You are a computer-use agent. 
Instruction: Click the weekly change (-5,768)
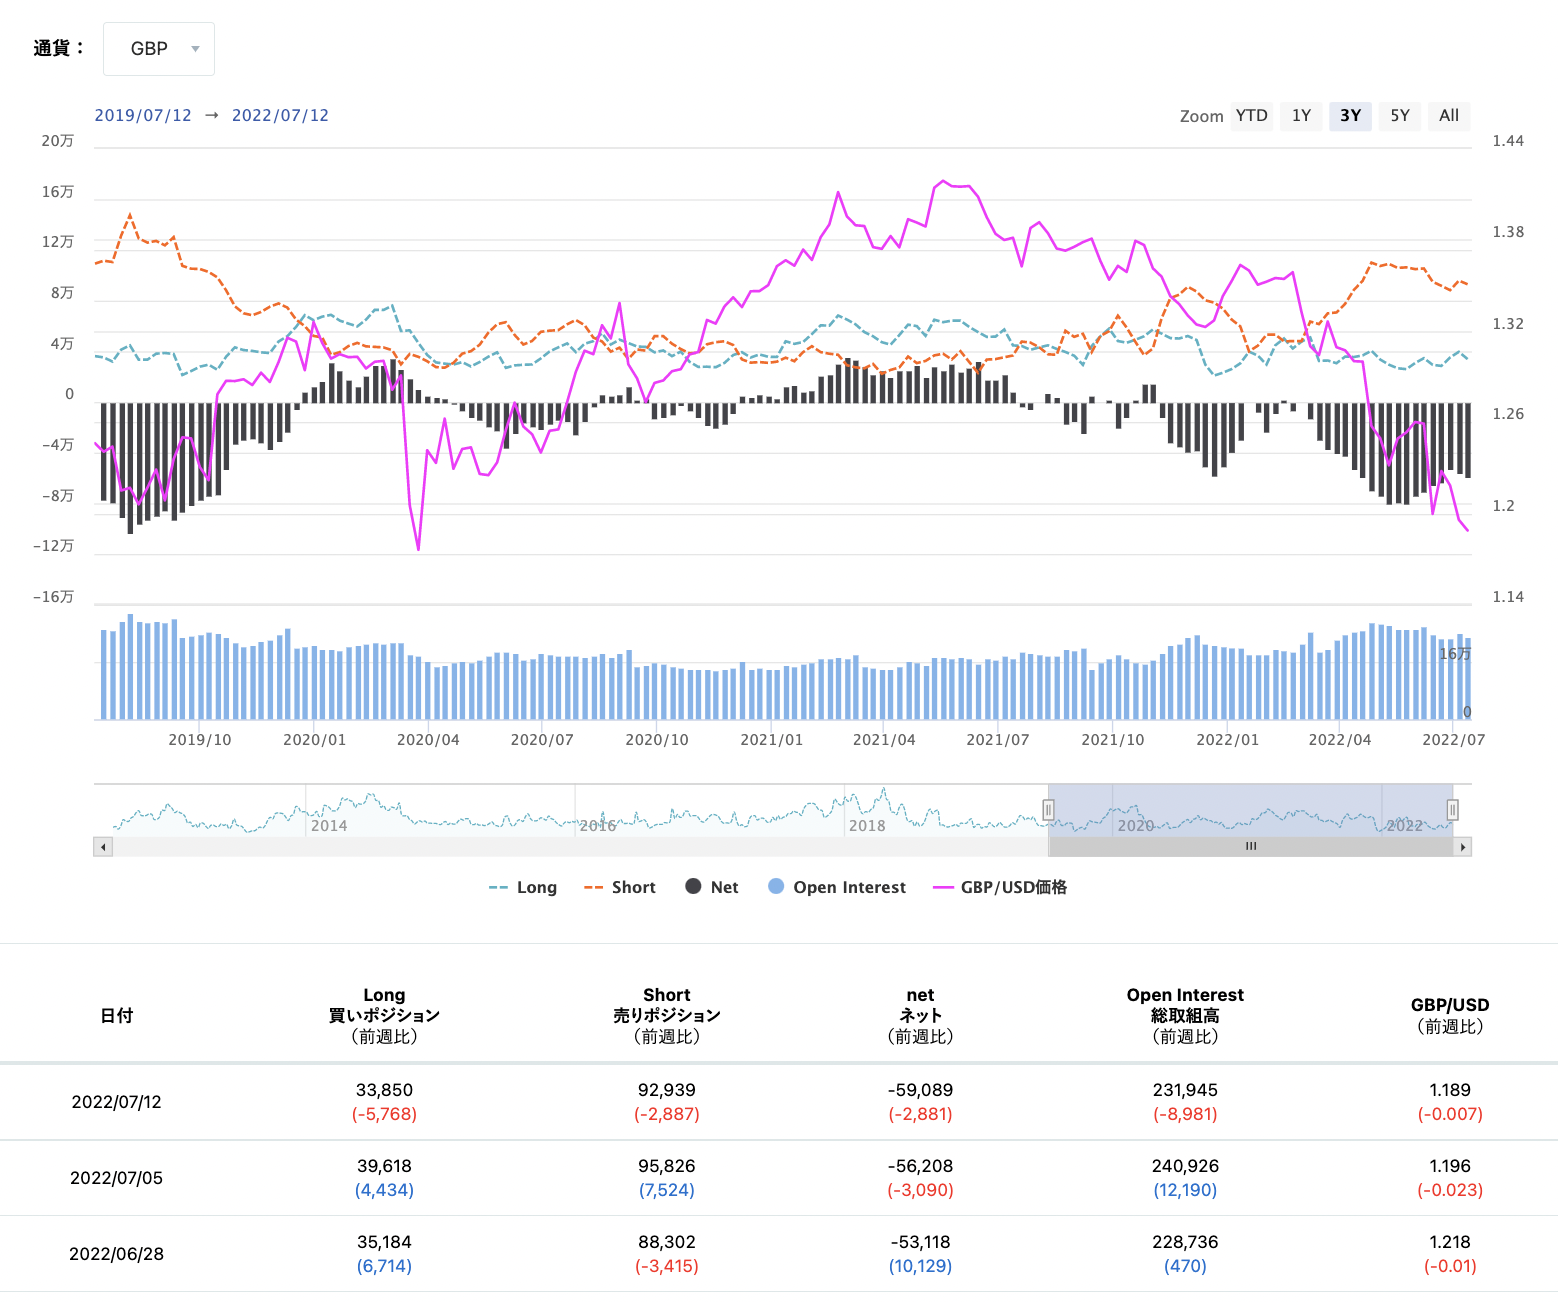[x=384, y=1114]
